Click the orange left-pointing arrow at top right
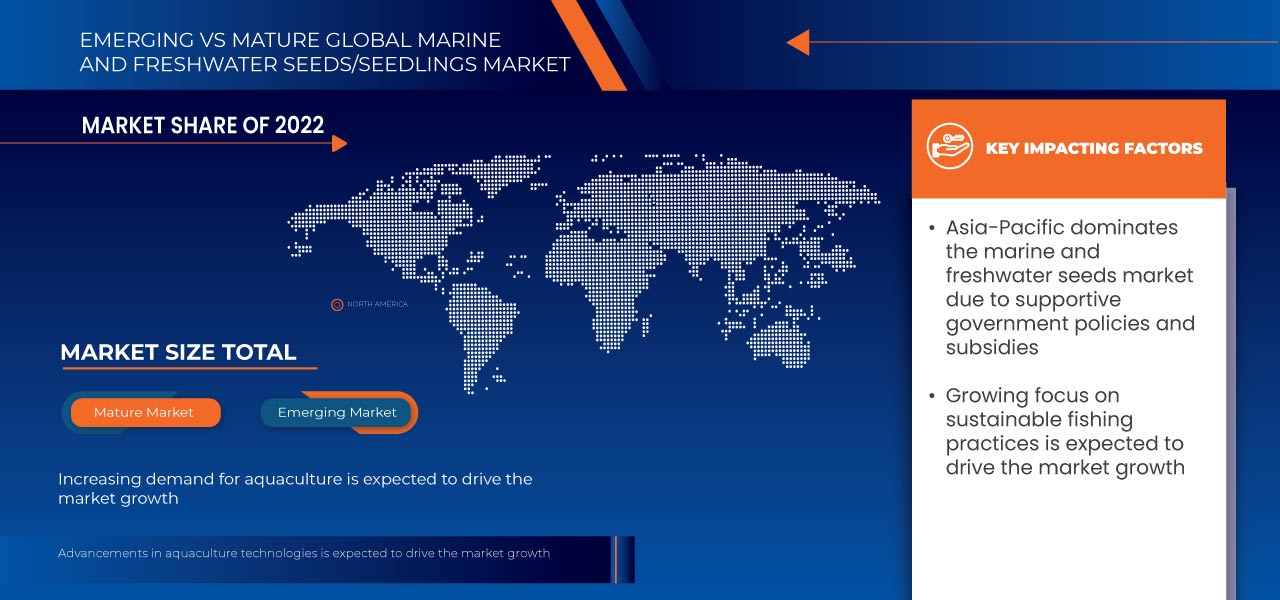The height and width of the screenshot is (600, 1280). [797, 42]
